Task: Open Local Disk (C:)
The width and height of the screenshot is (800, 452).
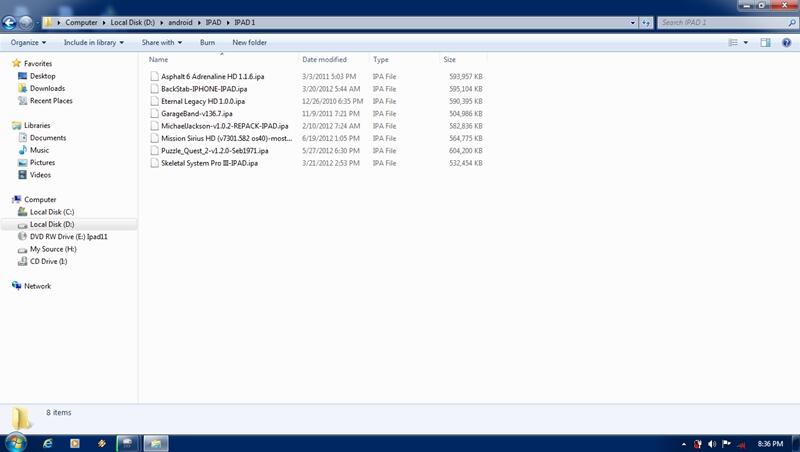Action: pos(46,212)
